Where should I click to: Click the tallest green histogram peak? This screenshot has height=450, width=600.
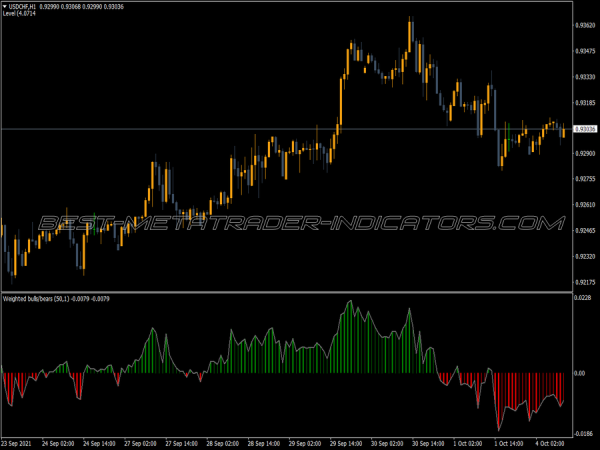(350, 337)
